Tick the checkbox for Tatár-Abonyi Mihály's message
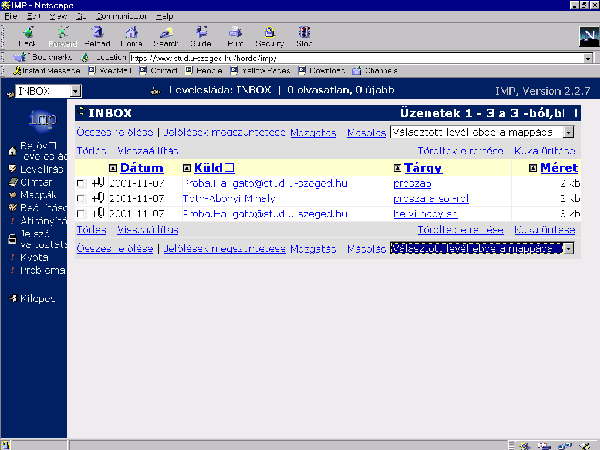Image resolution: width=600 pixels, height=450 pixels. [81, 199]
